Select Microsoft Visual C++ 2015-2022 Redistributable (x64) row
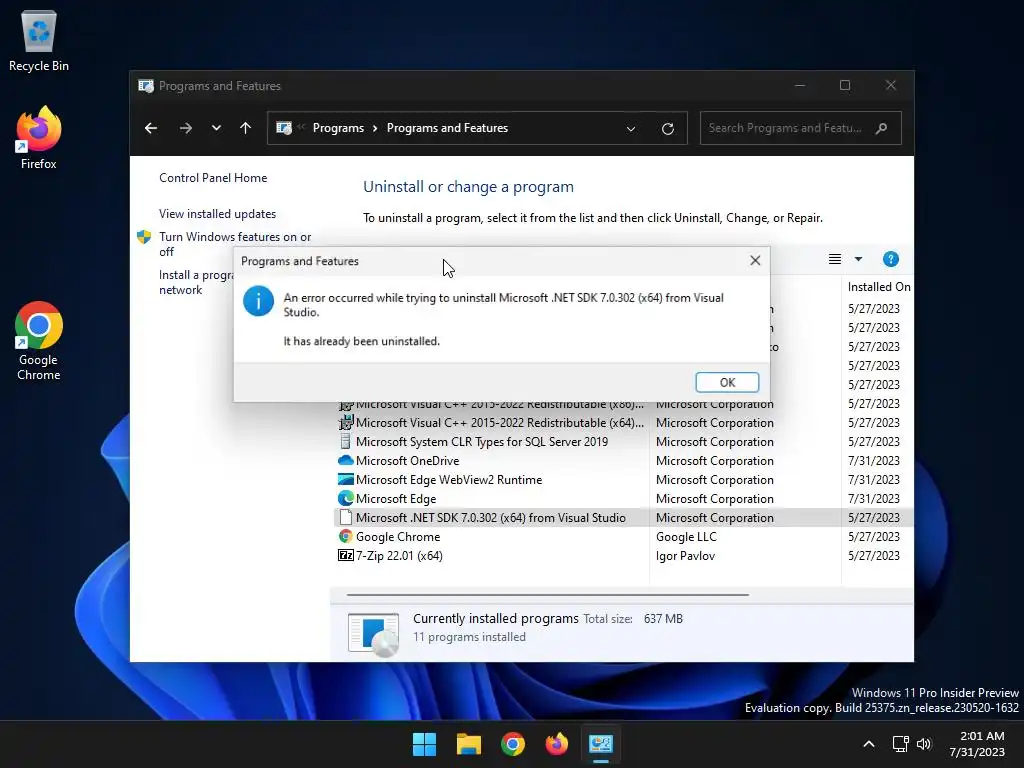The image size is (1024, 768). (624, 423)
